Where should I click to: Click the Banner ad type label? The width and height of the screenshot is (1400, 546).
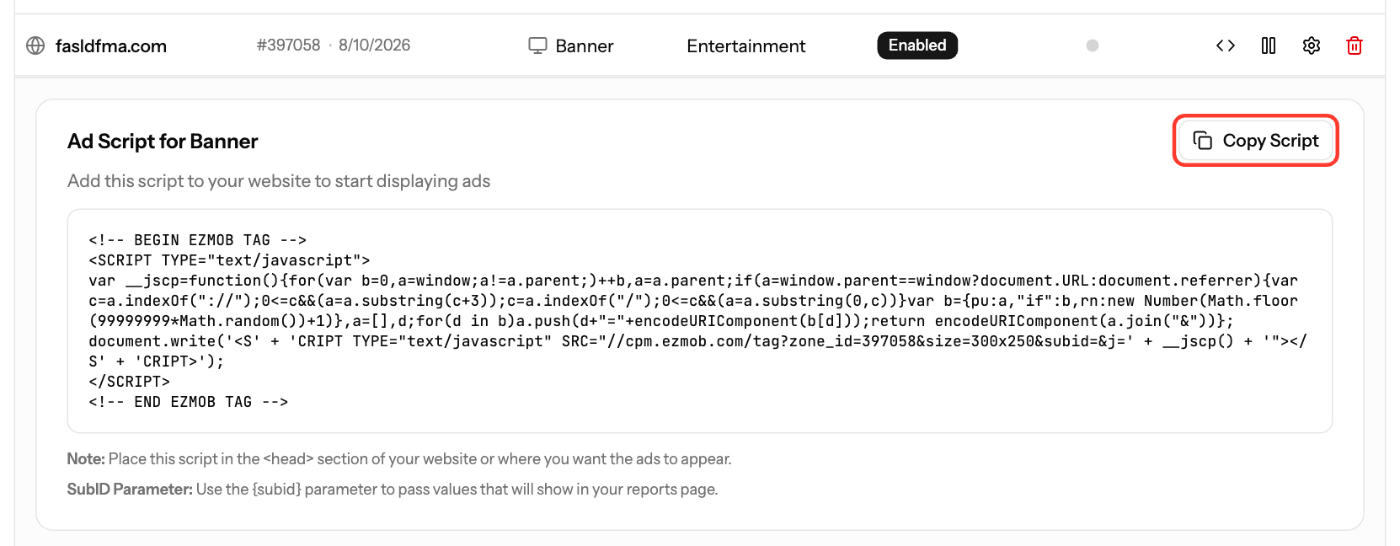[x=585, y=46]
